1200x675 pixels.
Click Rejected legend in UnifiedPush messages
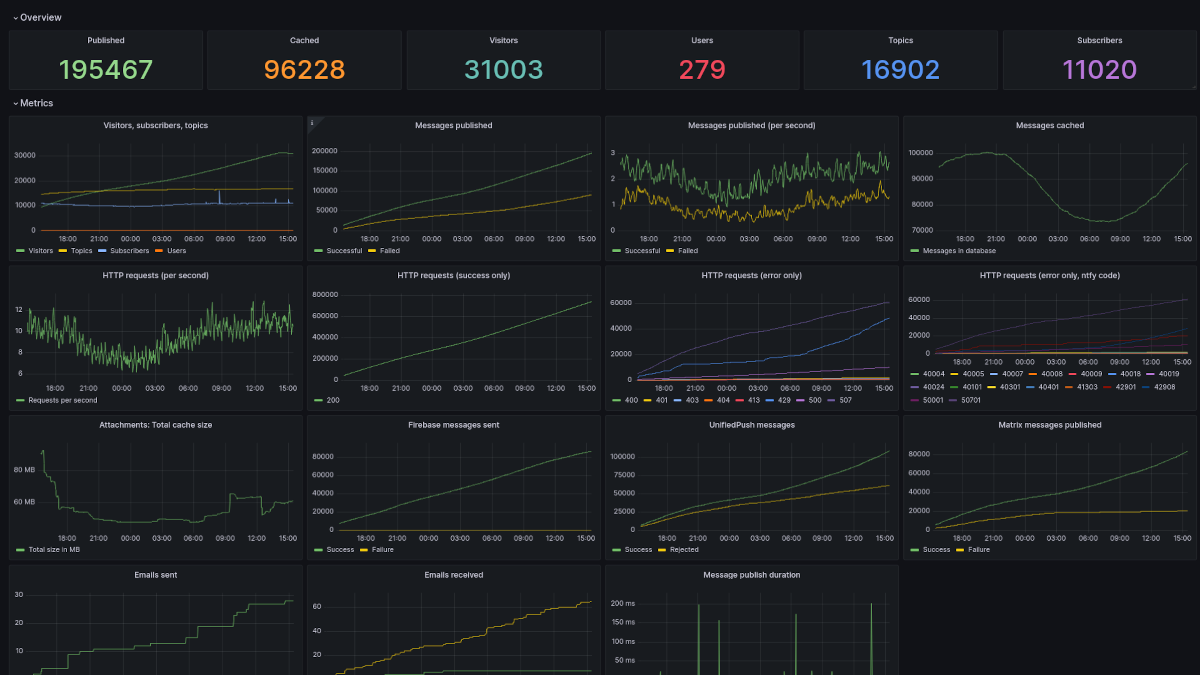(683, 550)
